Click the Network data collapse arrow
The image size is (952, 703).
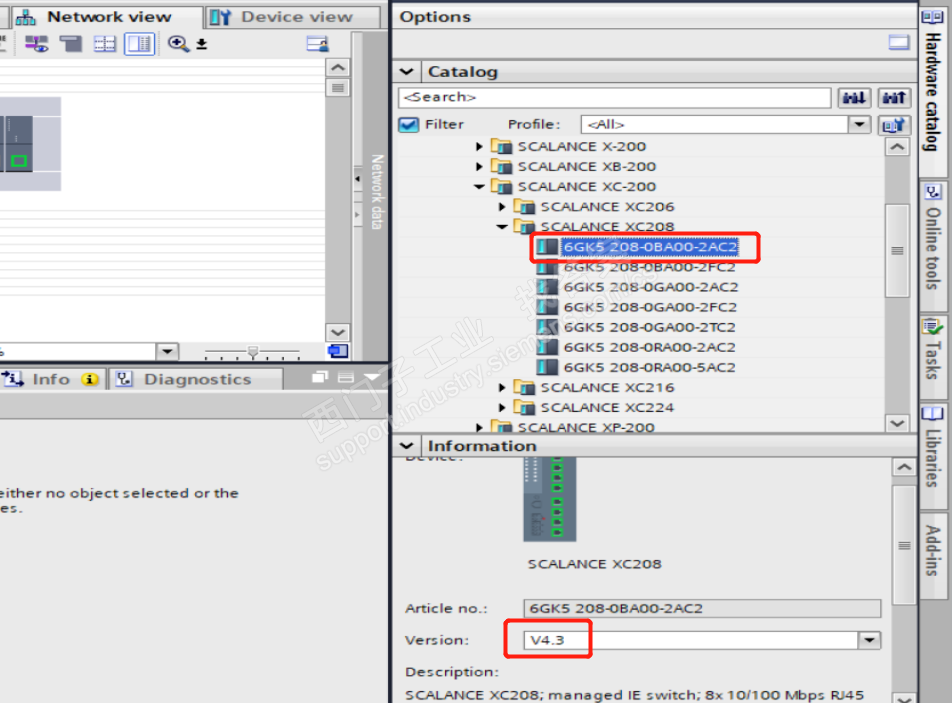click(358, 178)
